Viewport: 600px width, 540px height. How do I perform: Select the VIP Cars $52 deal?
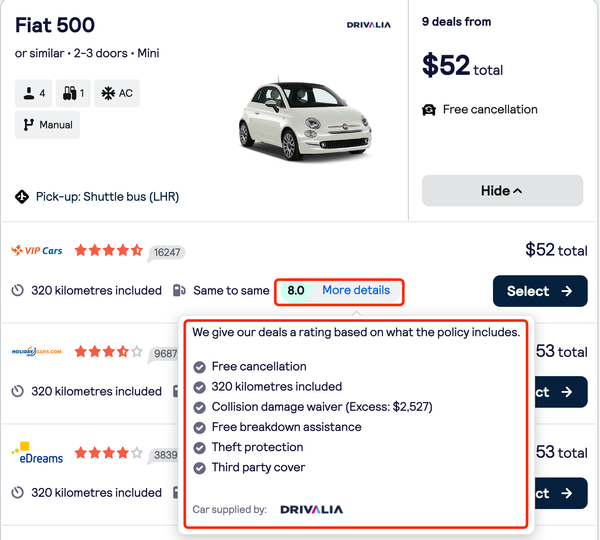540,291
